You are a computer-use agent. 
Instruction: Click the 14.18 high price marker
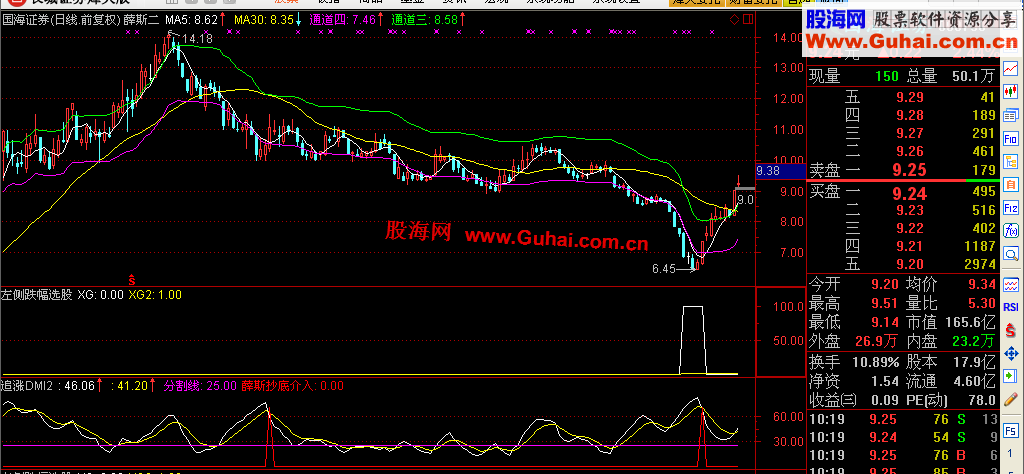pyautogui.click(x=197, y=39)
